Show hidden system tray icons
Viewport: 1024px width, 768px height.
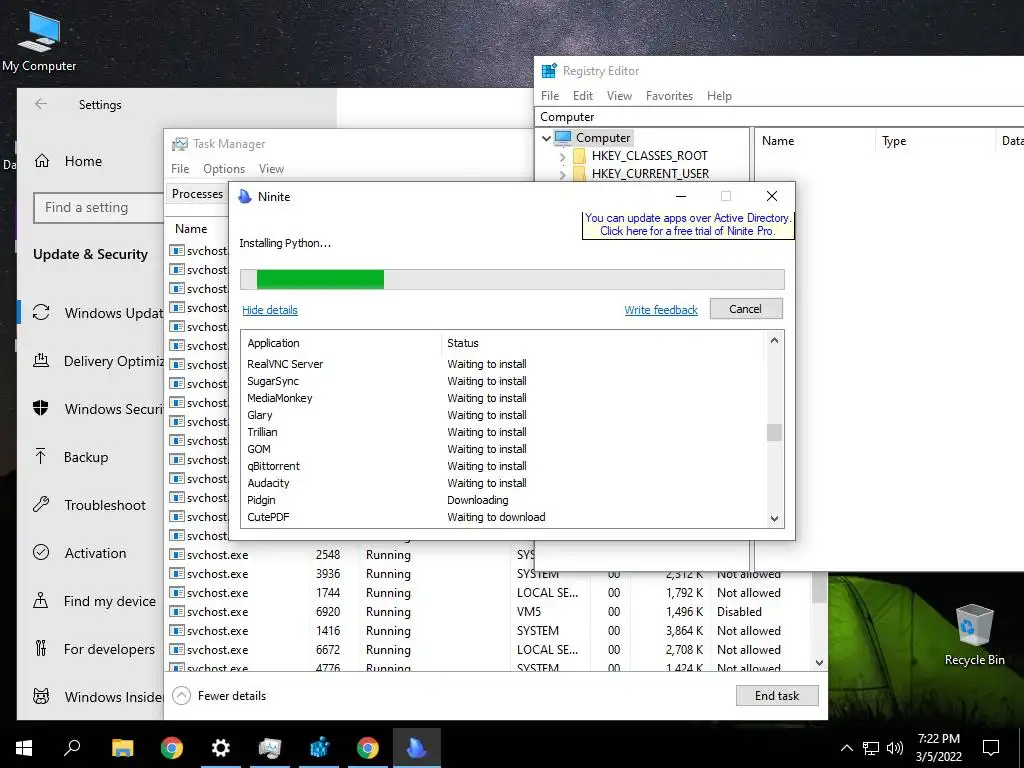(846, 748)
